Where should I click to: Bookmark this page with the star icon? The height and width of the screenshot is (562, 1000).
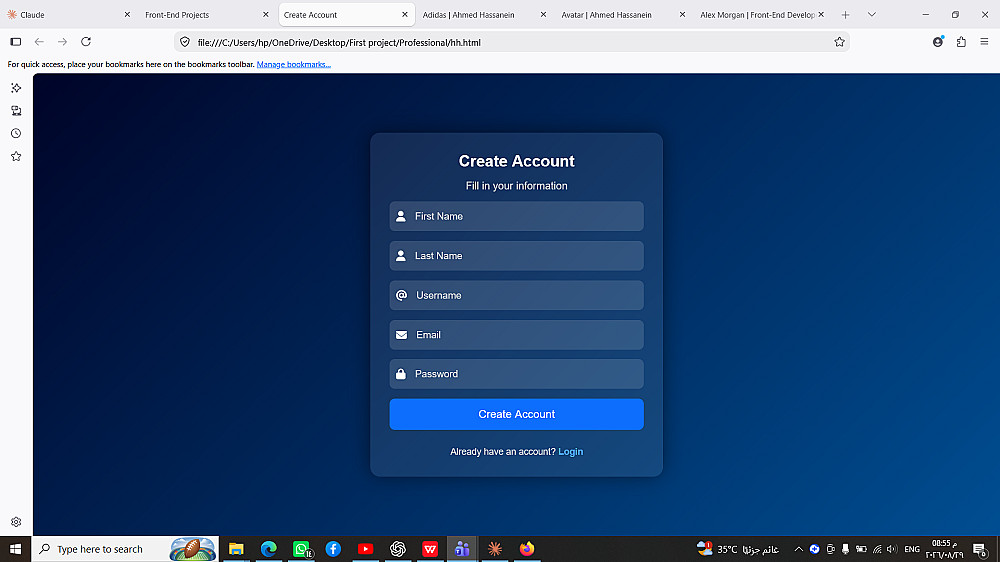[839, 42]
